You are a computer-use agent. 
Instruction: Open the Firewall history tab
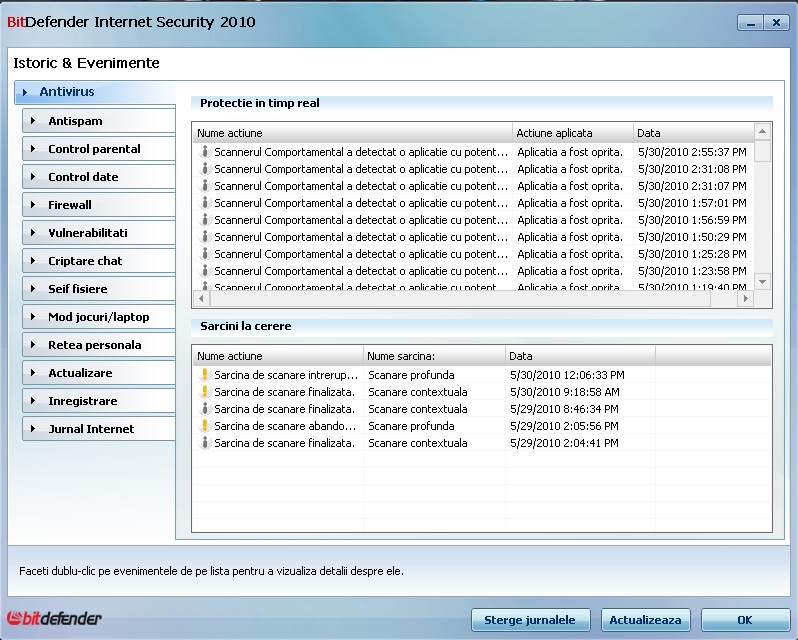tap(99, 205)
